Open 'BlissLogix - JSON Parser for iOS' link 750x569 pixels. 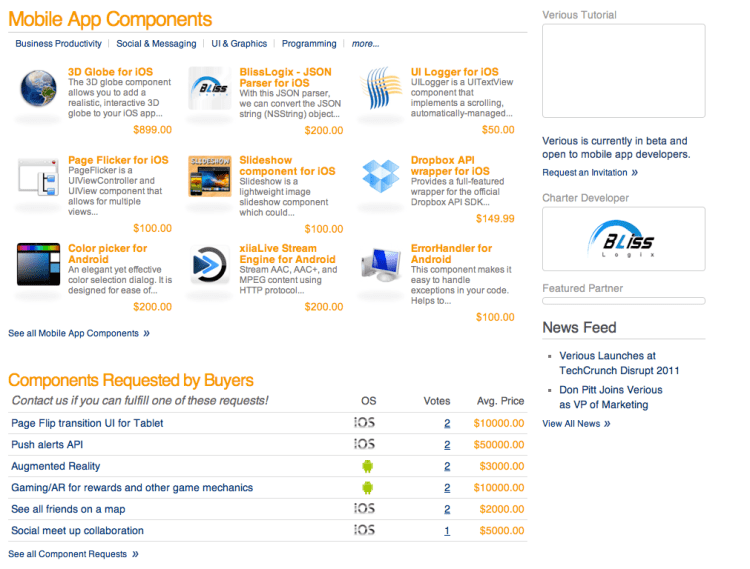pos(286,77)
